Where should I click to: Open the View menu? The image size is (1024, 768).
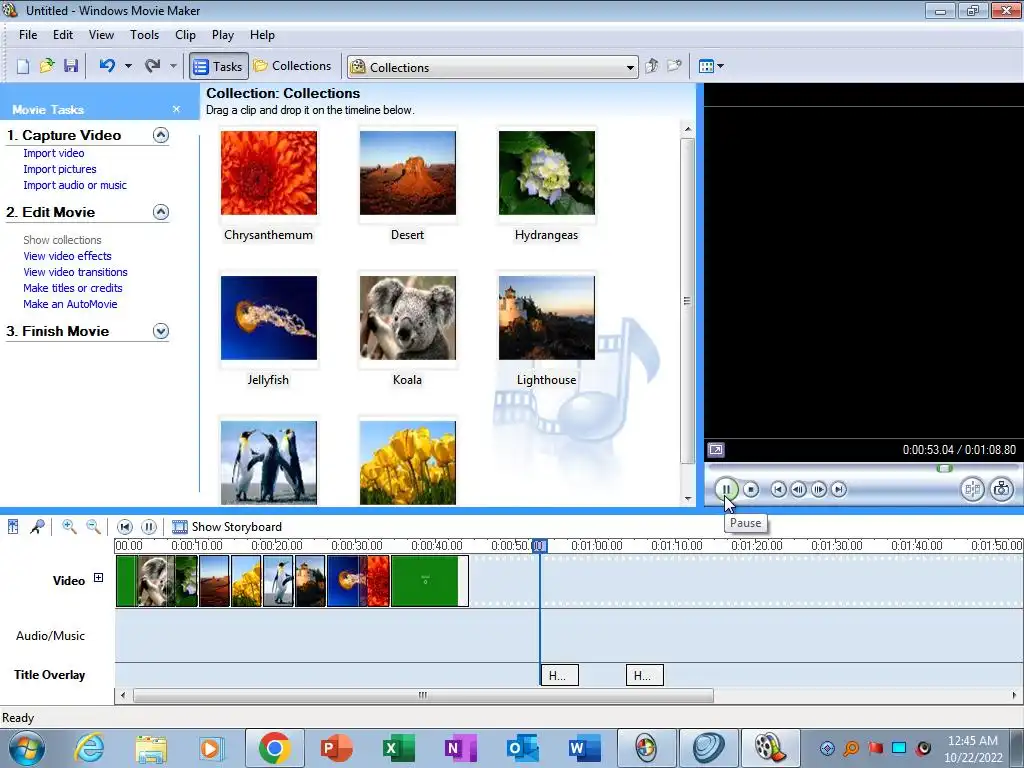pyautogui.click(x=101, y=35)
